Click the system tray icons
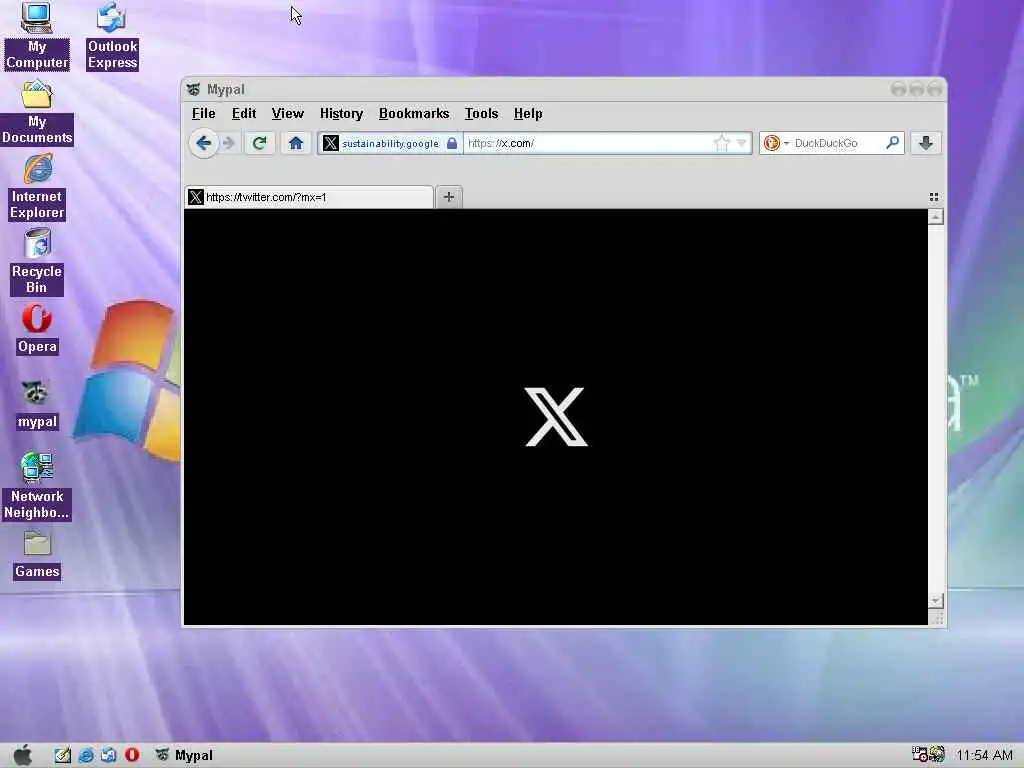Image resolution: width=1024 pixels, height=768 pixels. (929, 754)
